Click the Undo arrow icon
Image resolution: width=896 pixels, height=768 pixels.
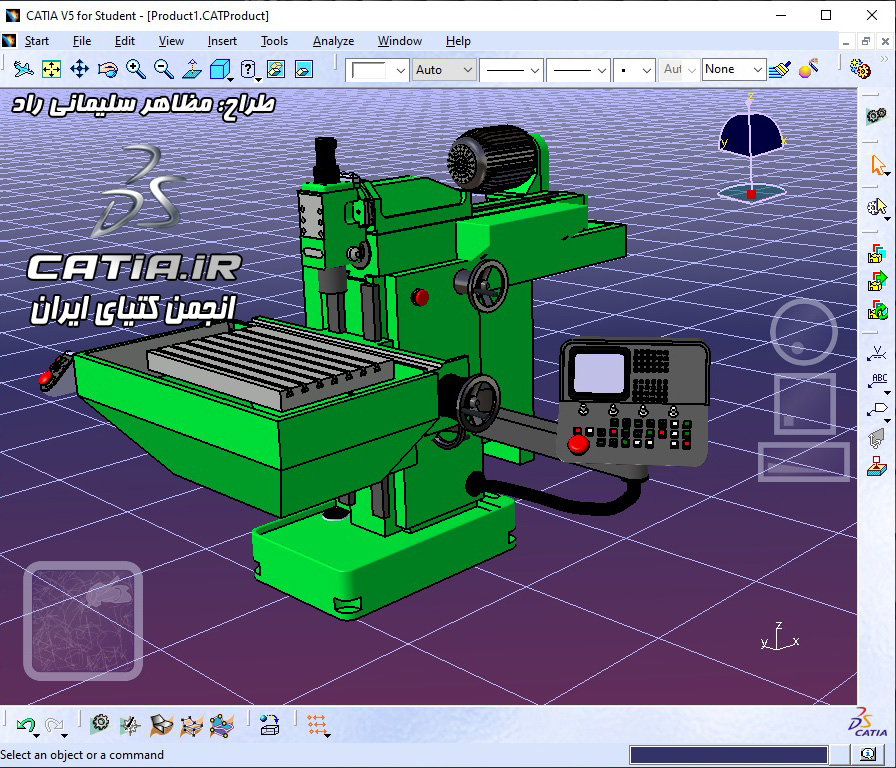(x=25, y=726)
